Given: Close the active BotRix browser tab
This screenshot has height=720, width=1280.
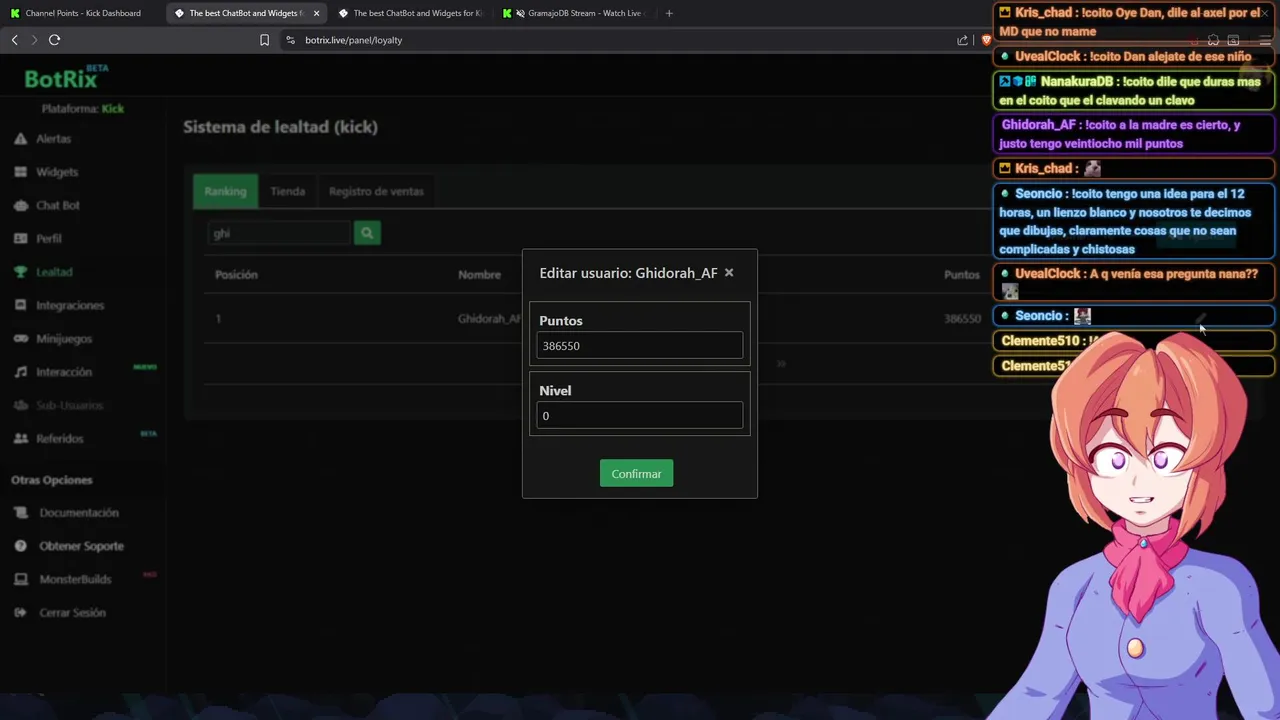Looking at the screenshot, I should click(x=316, y=13).
